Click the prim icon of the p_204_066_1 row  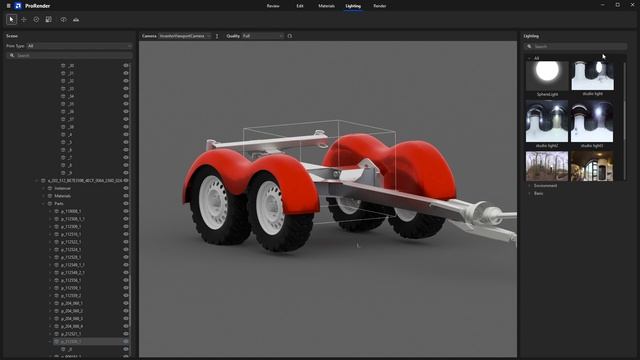pos(57,303)
